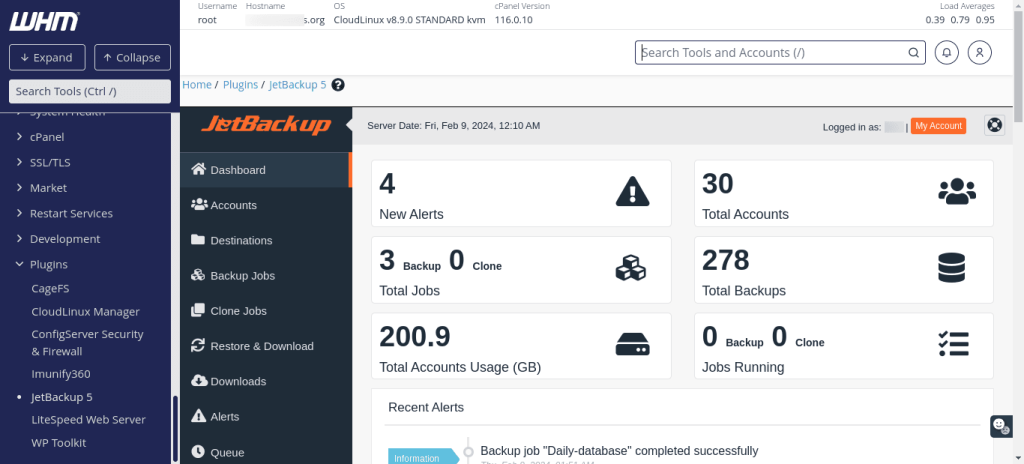
Task: Expand the Restart Services section
Action: [70, 213]
